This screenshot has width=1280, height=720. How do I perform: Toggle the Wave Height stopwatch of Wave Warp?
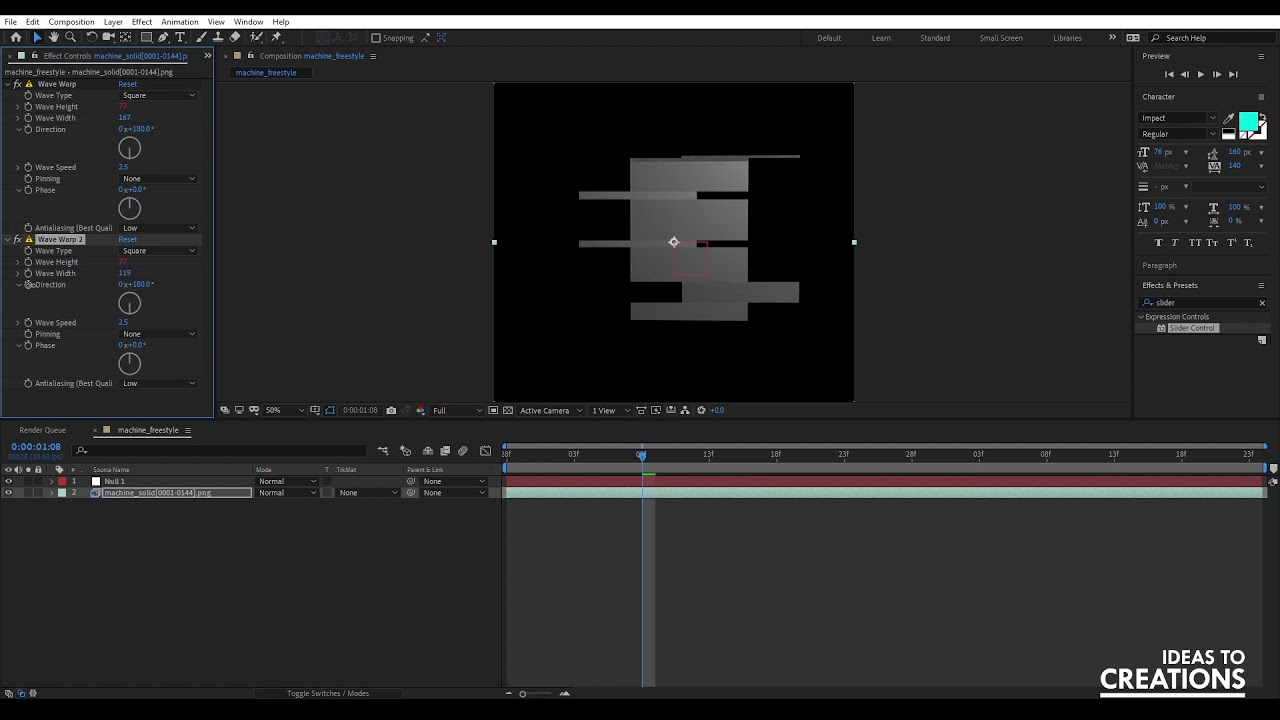tap(28, 107)
